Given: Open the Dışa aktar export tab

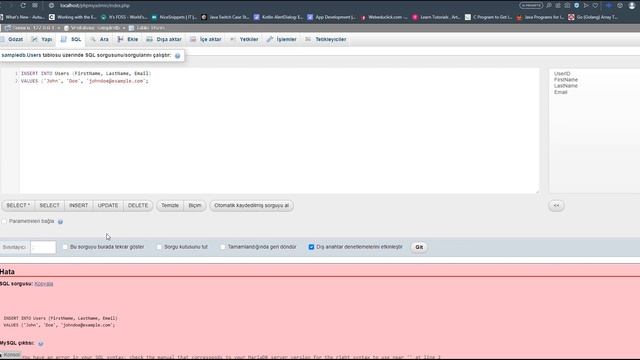Looking at the screenshot, I should [x=164, y=39].
